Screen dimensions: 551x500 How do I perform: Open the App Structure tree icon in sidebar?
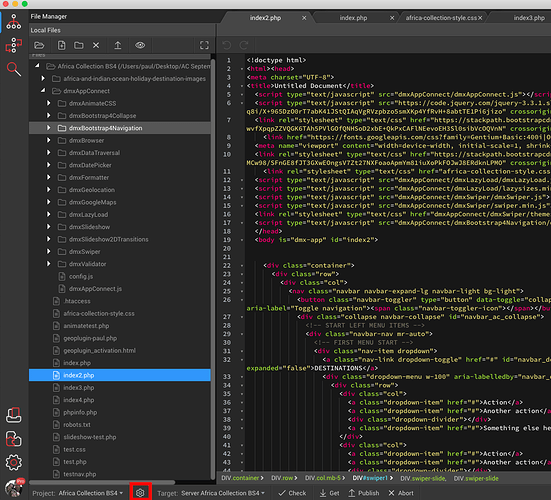click(x=14, y=22)
